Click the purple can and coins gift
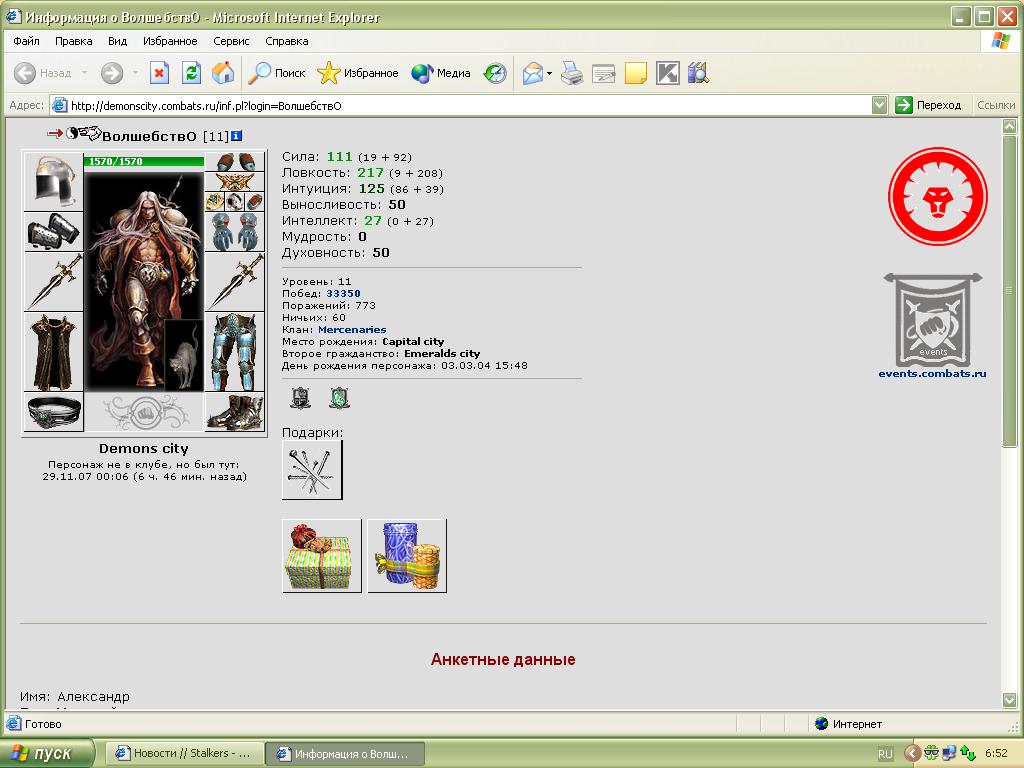 tap(407, 556)
